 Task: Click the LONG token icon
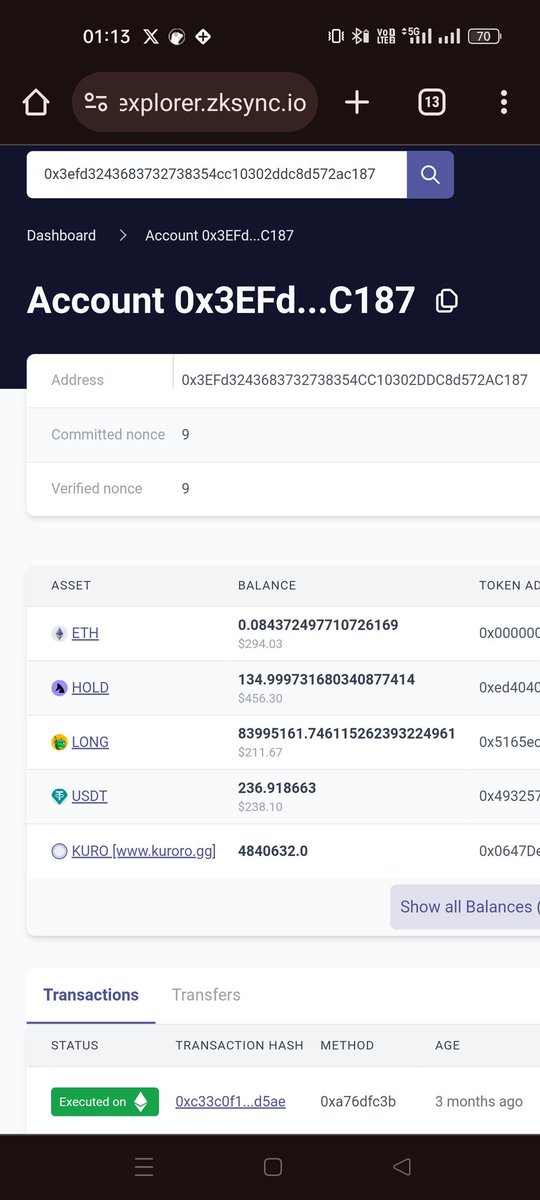(59, 742)
